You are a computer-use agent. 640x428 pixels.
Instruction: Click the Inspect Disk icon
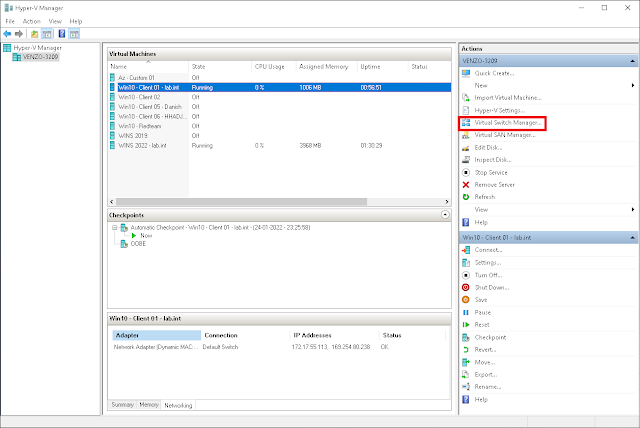coord(466,160)
